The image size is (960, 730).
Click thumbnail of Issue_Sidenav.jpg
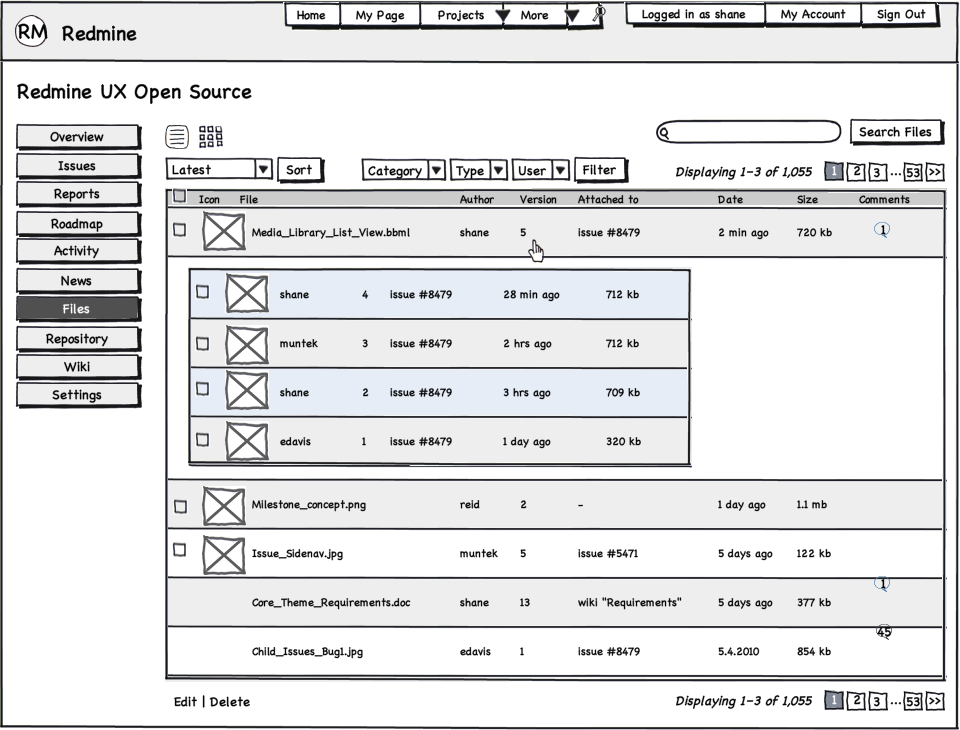click(x=223, y=555)
